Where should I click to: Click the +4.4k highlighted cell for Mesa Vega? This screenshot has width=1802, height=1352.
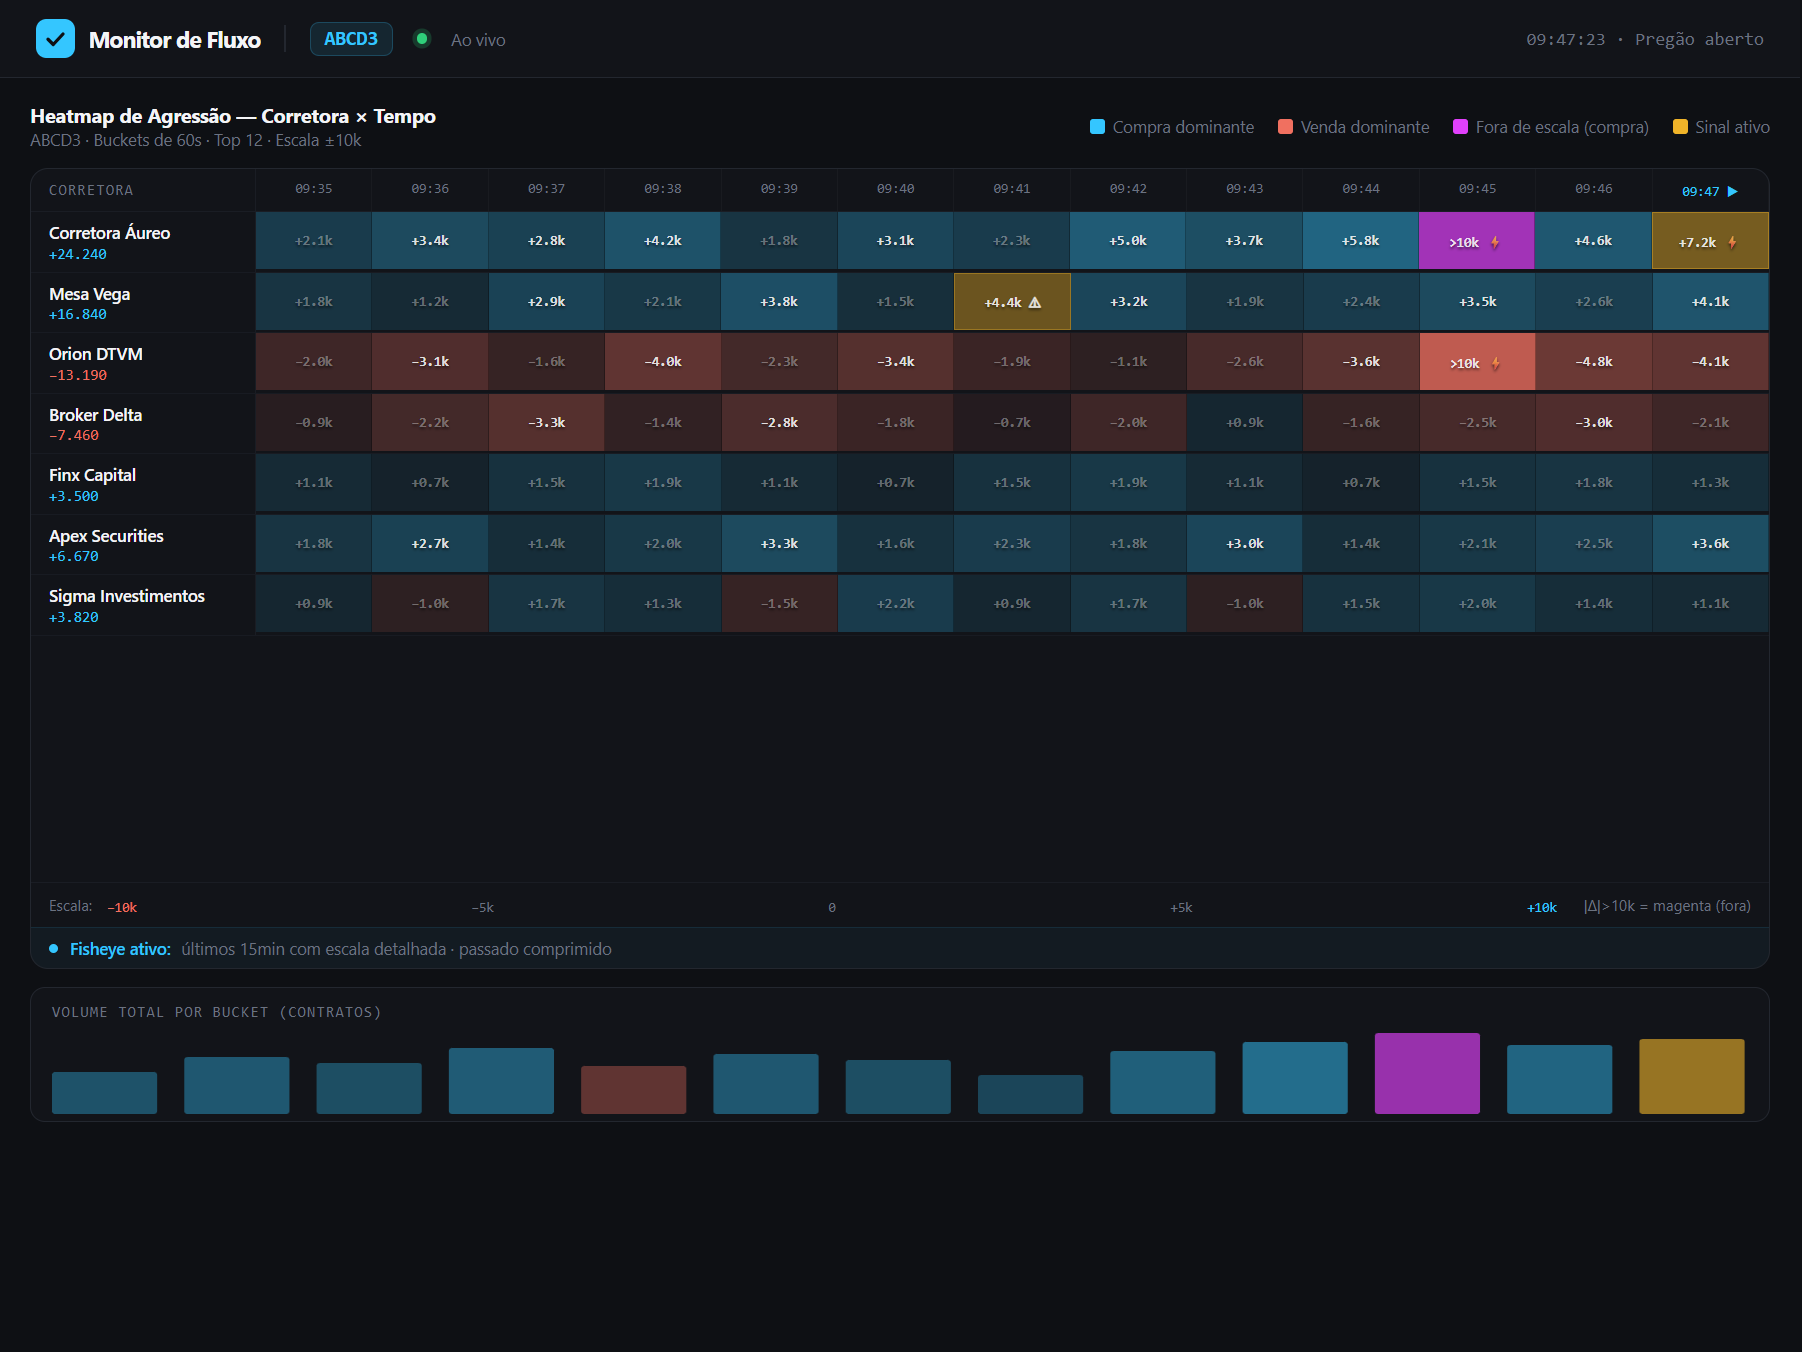[x=1012, y=301]
